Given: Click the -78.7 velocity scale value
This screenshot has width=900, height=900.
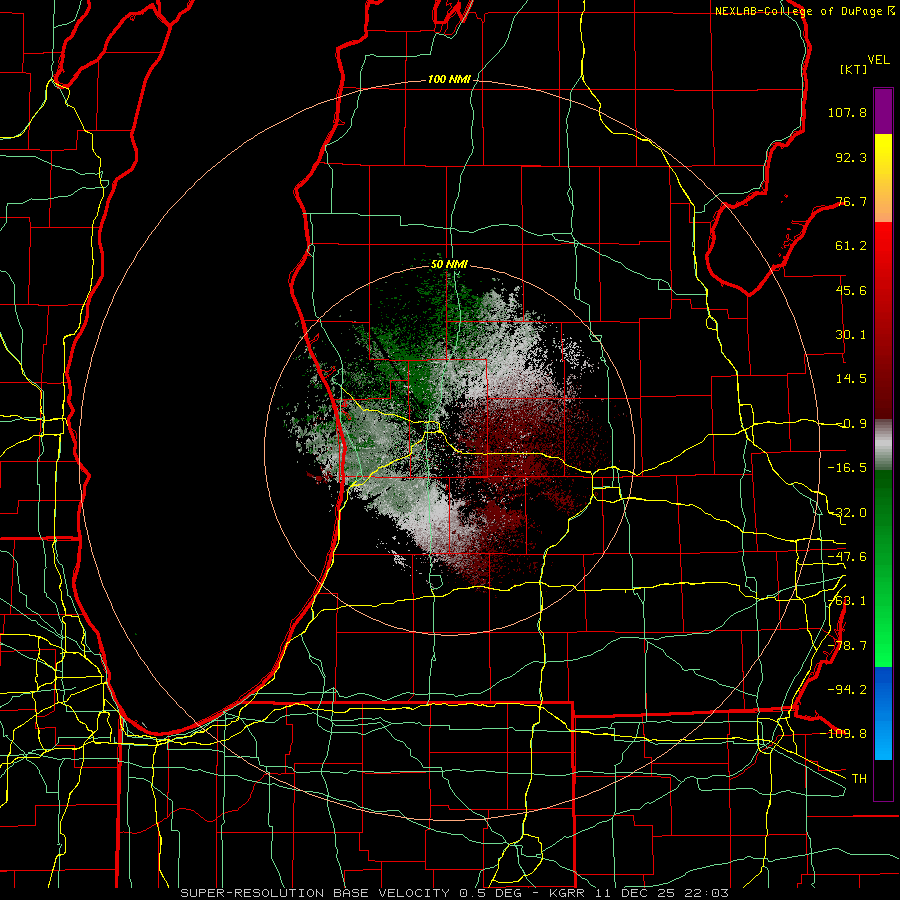Looking at the screenshot, I should click(x=847, y=646).
